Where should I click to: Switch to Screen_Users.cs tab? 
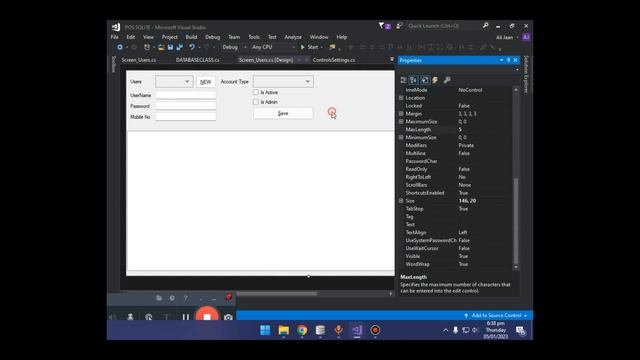coord(139,60)
